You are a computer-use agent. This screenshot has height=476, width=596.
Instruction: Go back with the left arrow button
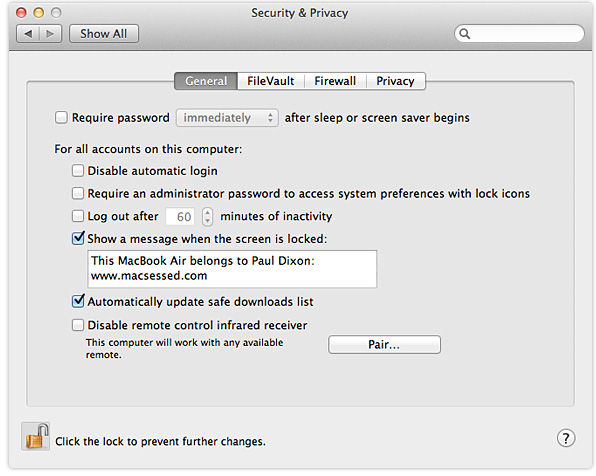coord(28,34)
